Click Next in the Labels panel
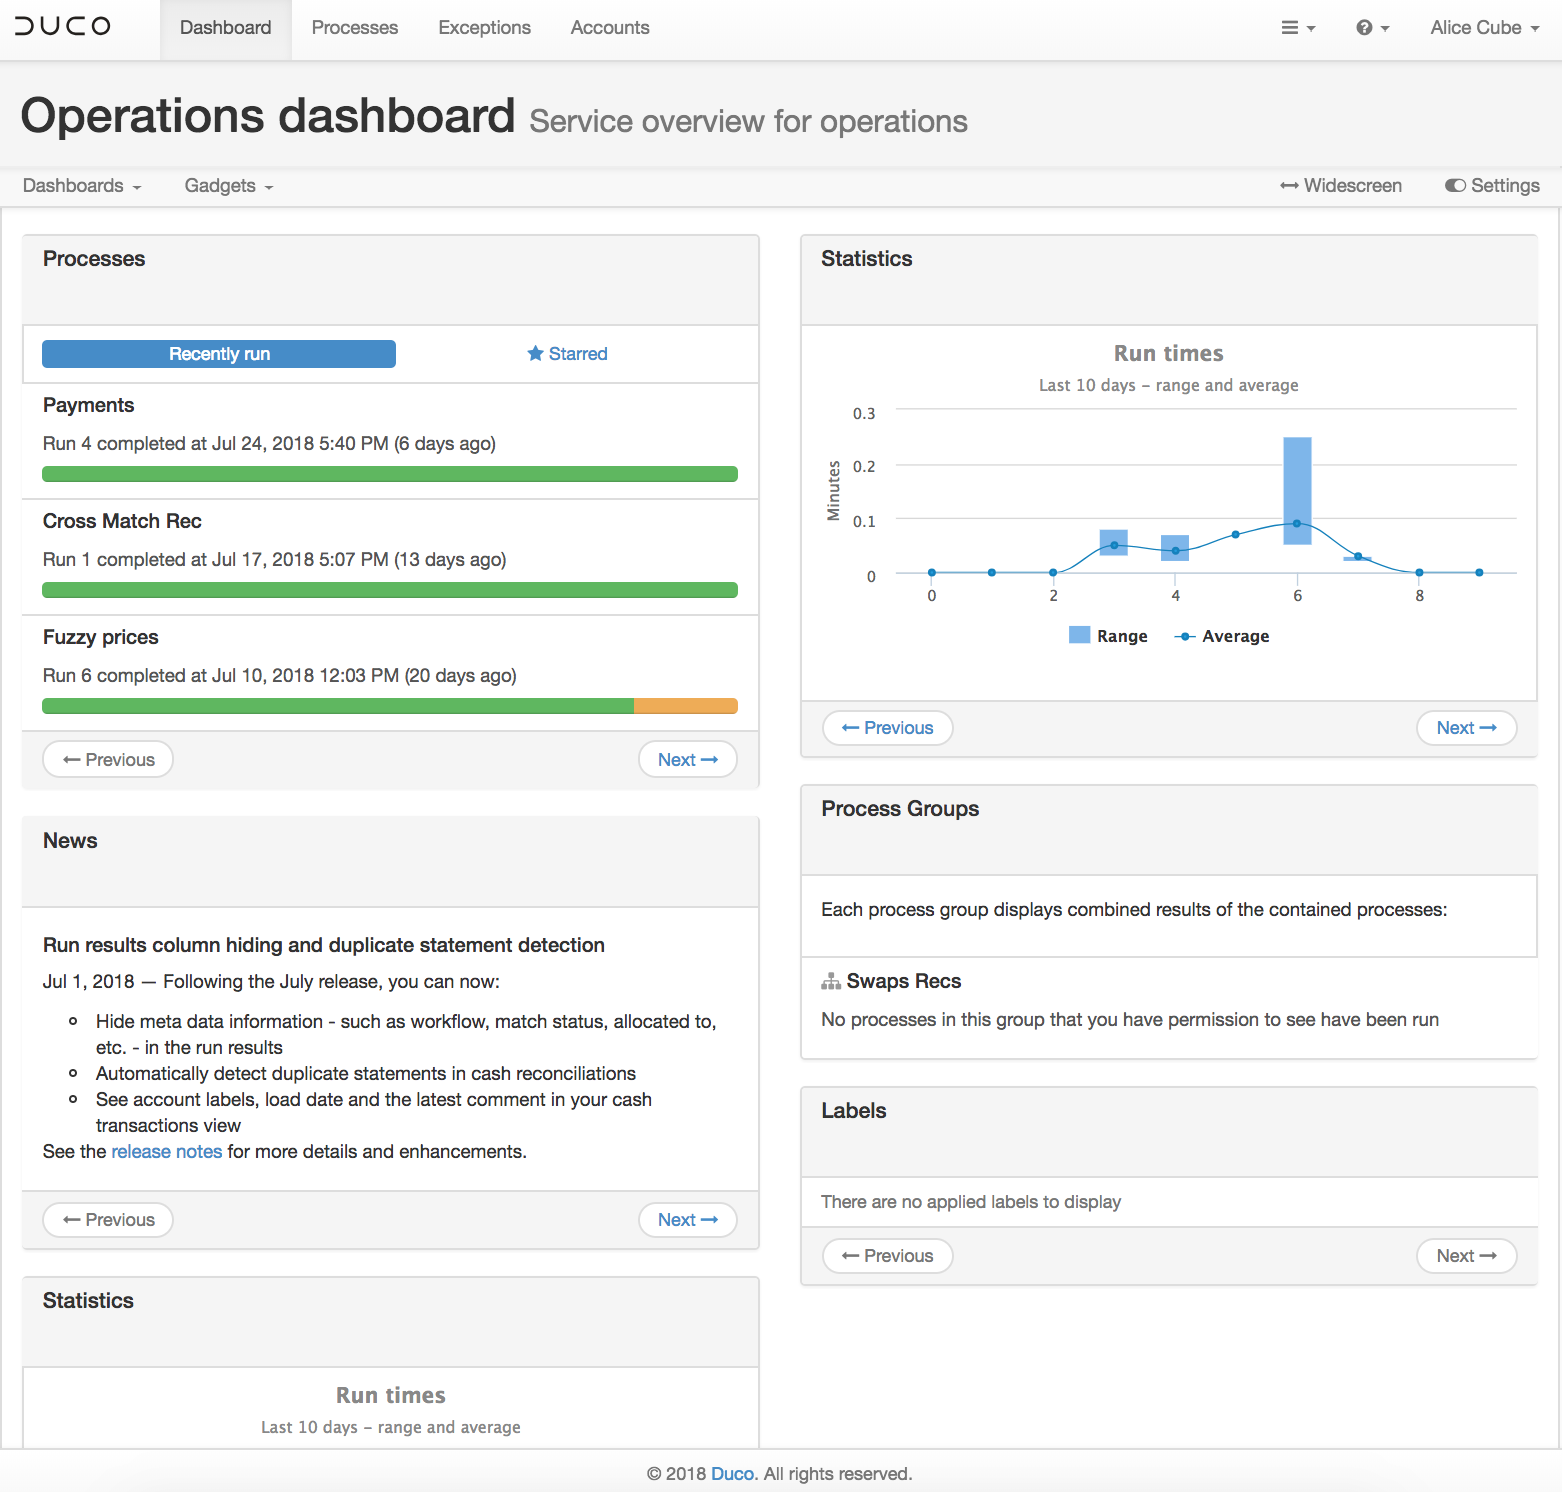This screenshot has width=1562, height=1492. 1466,1255
